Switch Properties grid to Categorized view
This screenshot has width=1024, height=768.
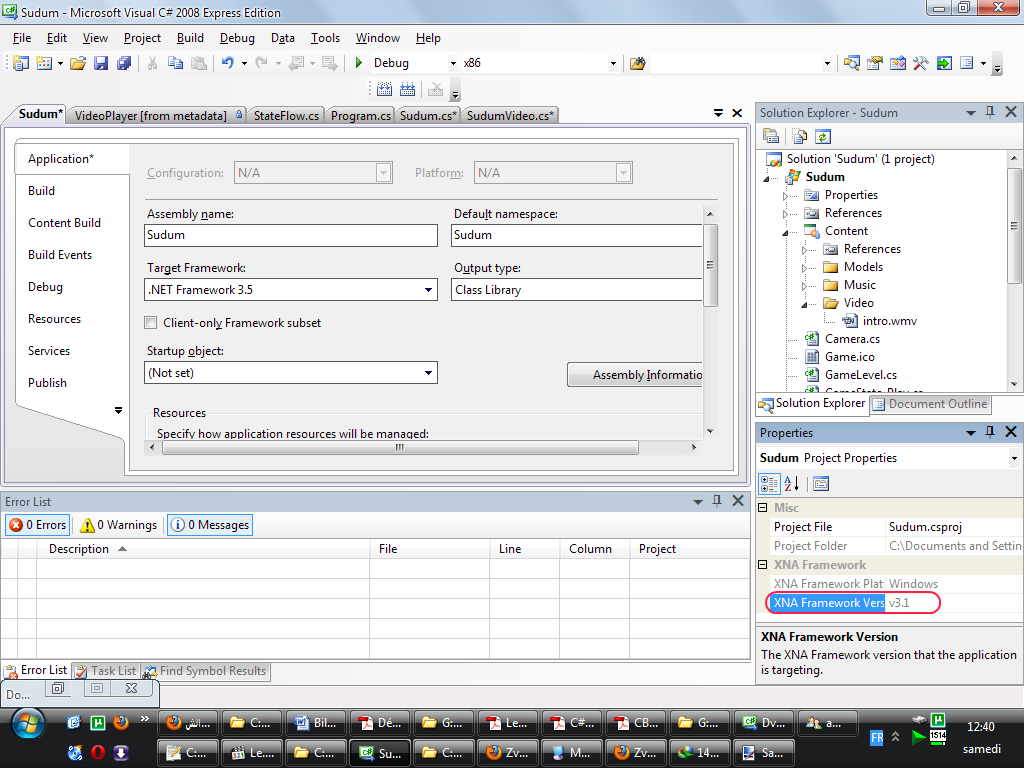pyautogui.click(x=769, y=484)
